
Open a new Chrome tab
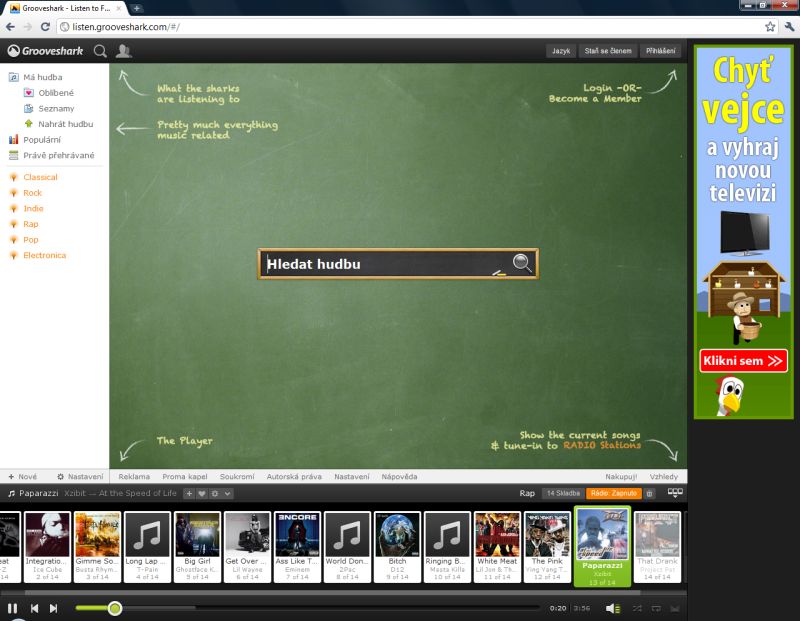137,8
